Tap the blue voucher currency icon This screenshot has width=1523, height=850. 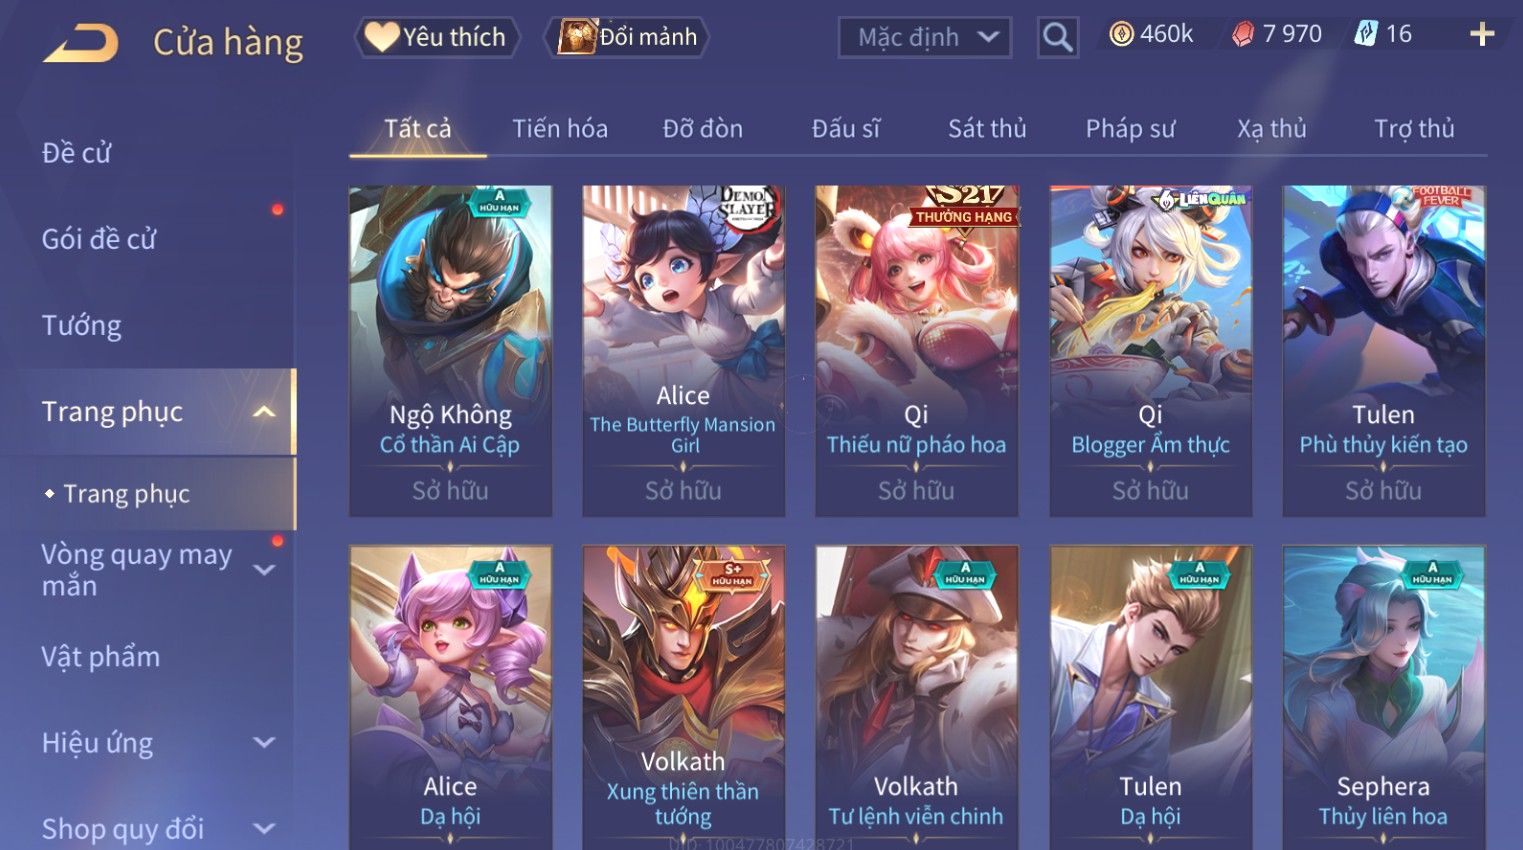click(x=1365, y=34)
